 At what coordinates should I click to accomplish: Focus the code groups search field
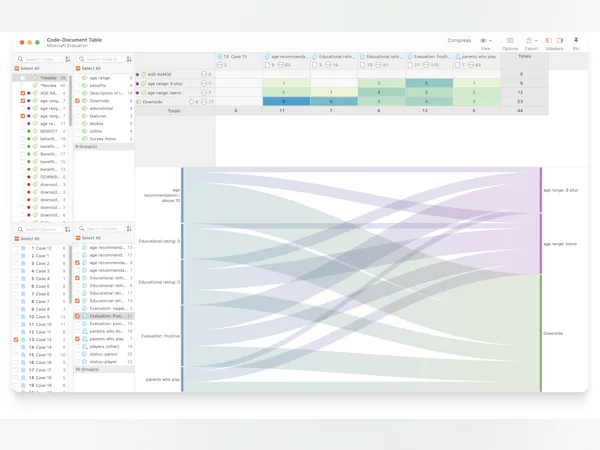click(x=101, y=59)
